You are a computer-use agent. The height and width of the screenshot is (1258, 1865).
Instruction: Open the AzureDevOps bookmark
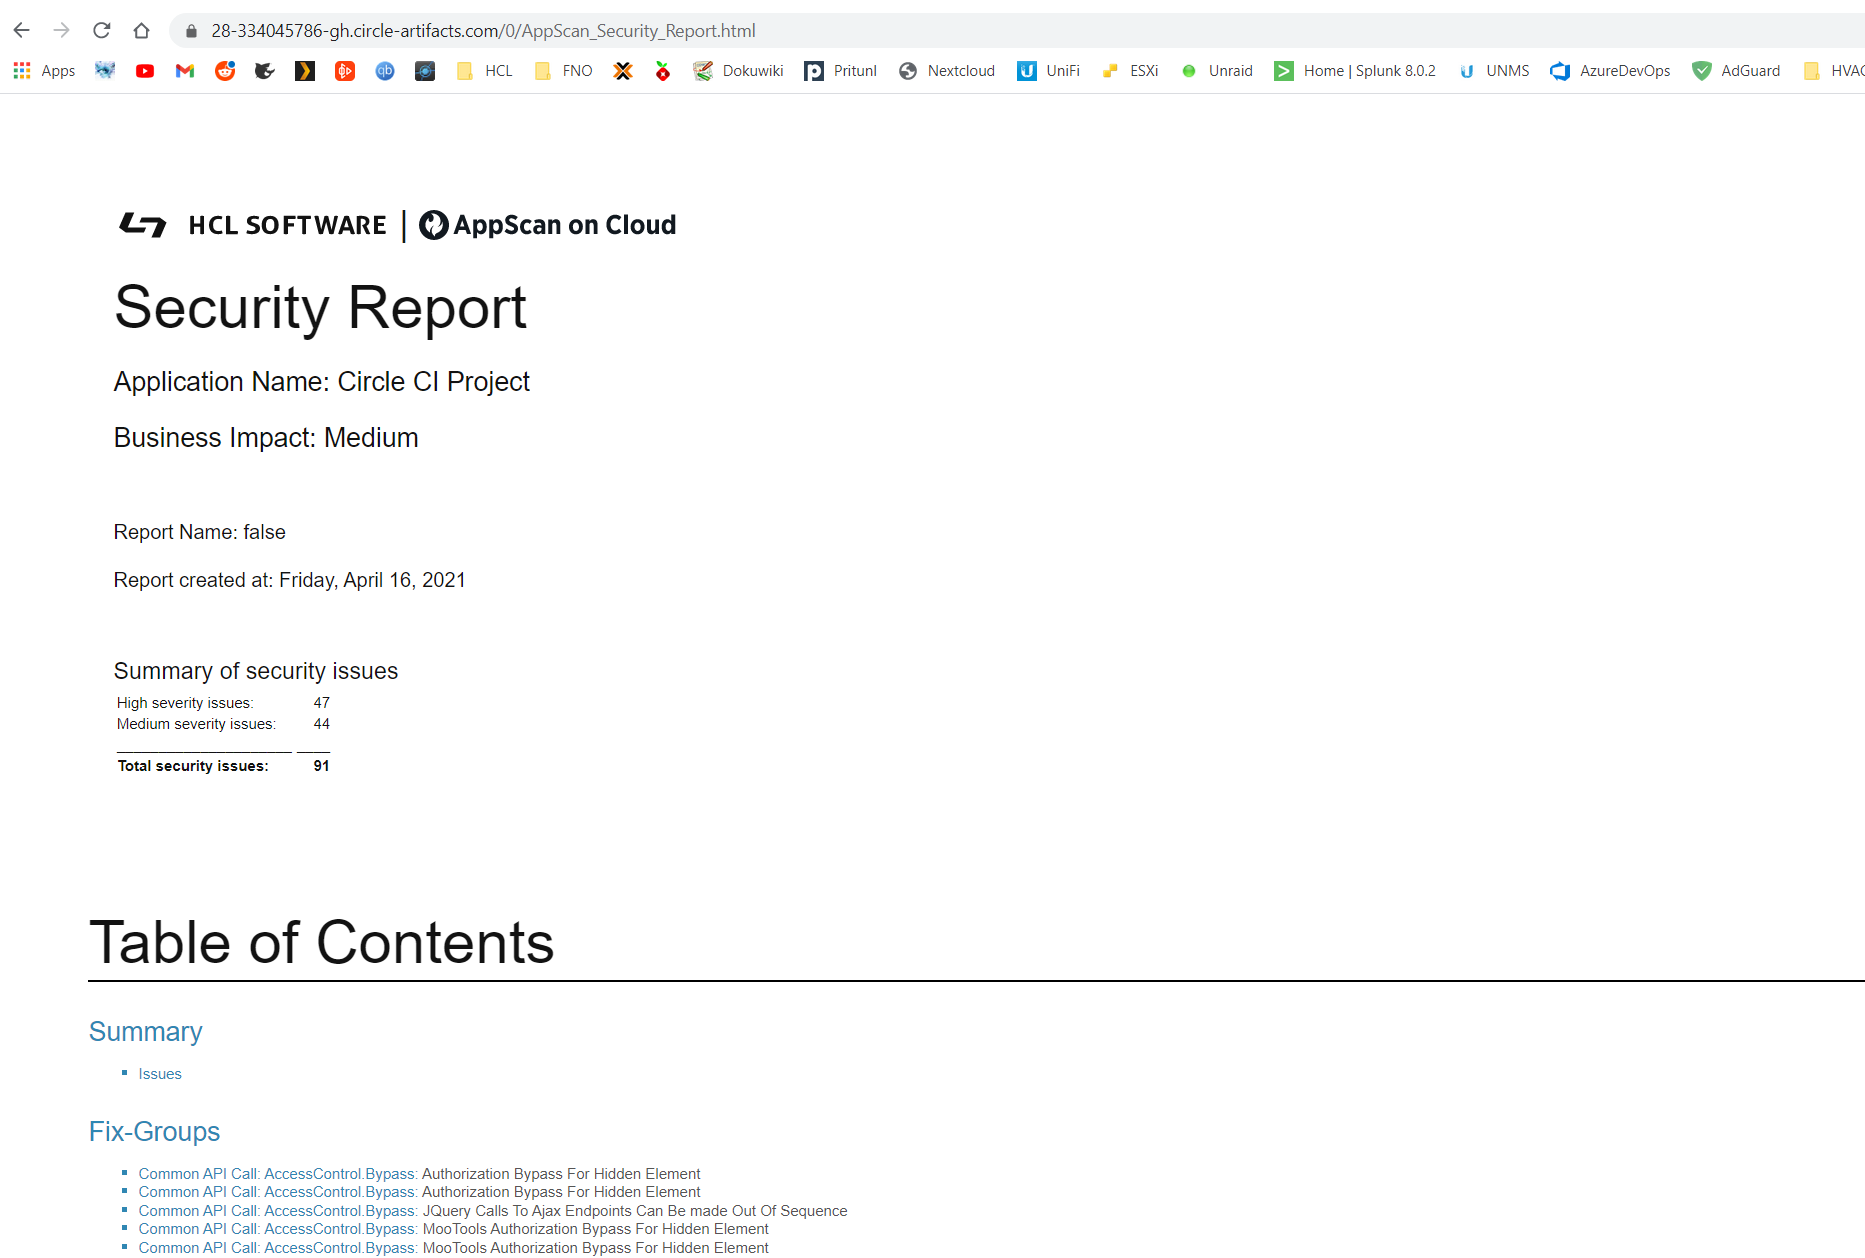coord(1610,71)
